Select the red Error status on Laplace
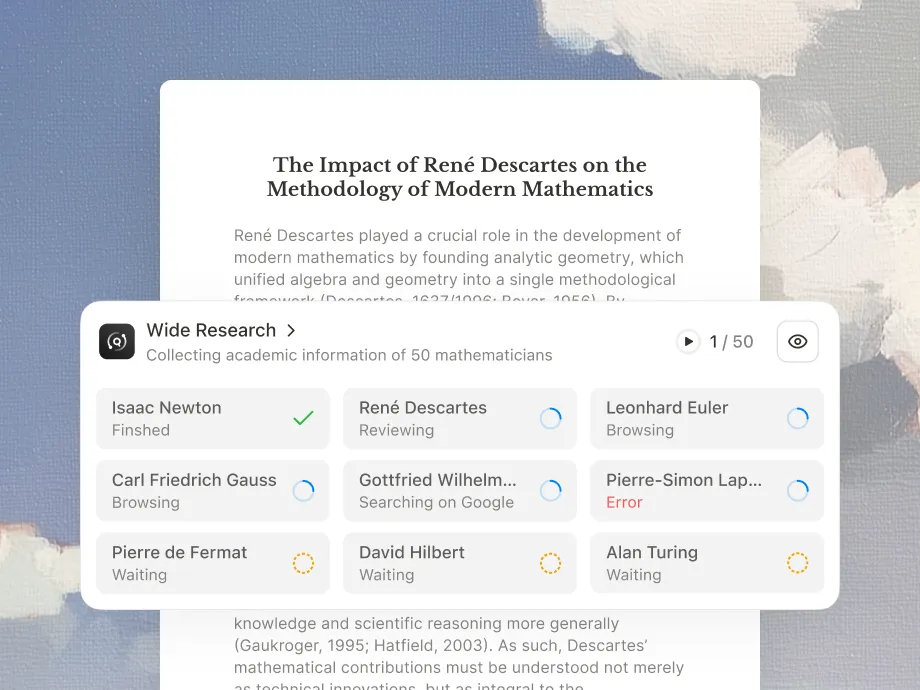Viewport: 920px width, 690px height. point(624,502)
